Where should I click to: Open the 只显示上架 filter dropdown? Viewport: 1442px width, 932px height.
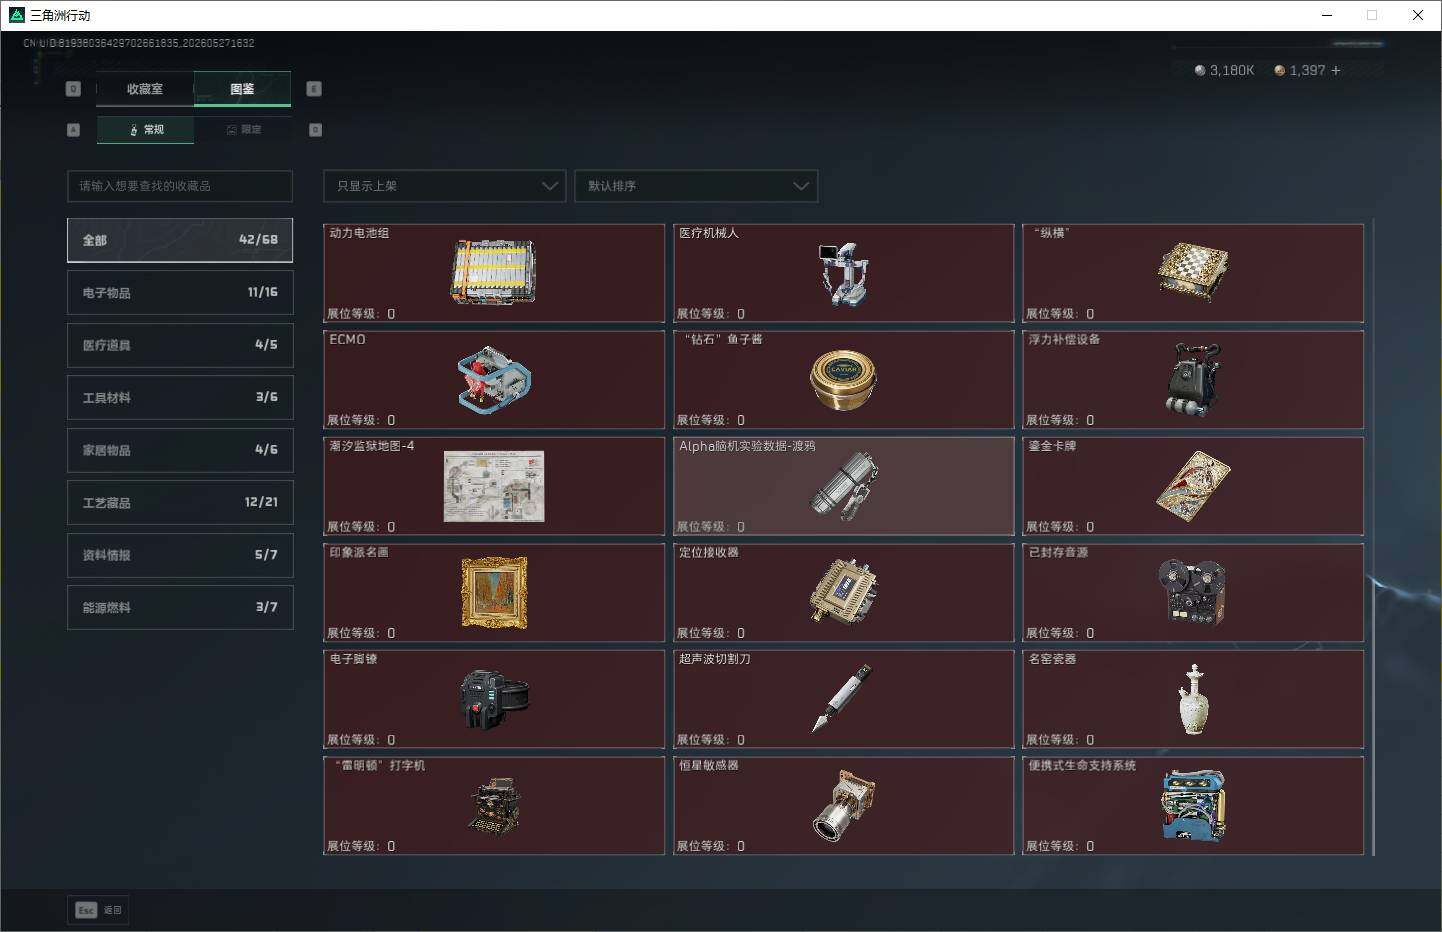(444, 186)
